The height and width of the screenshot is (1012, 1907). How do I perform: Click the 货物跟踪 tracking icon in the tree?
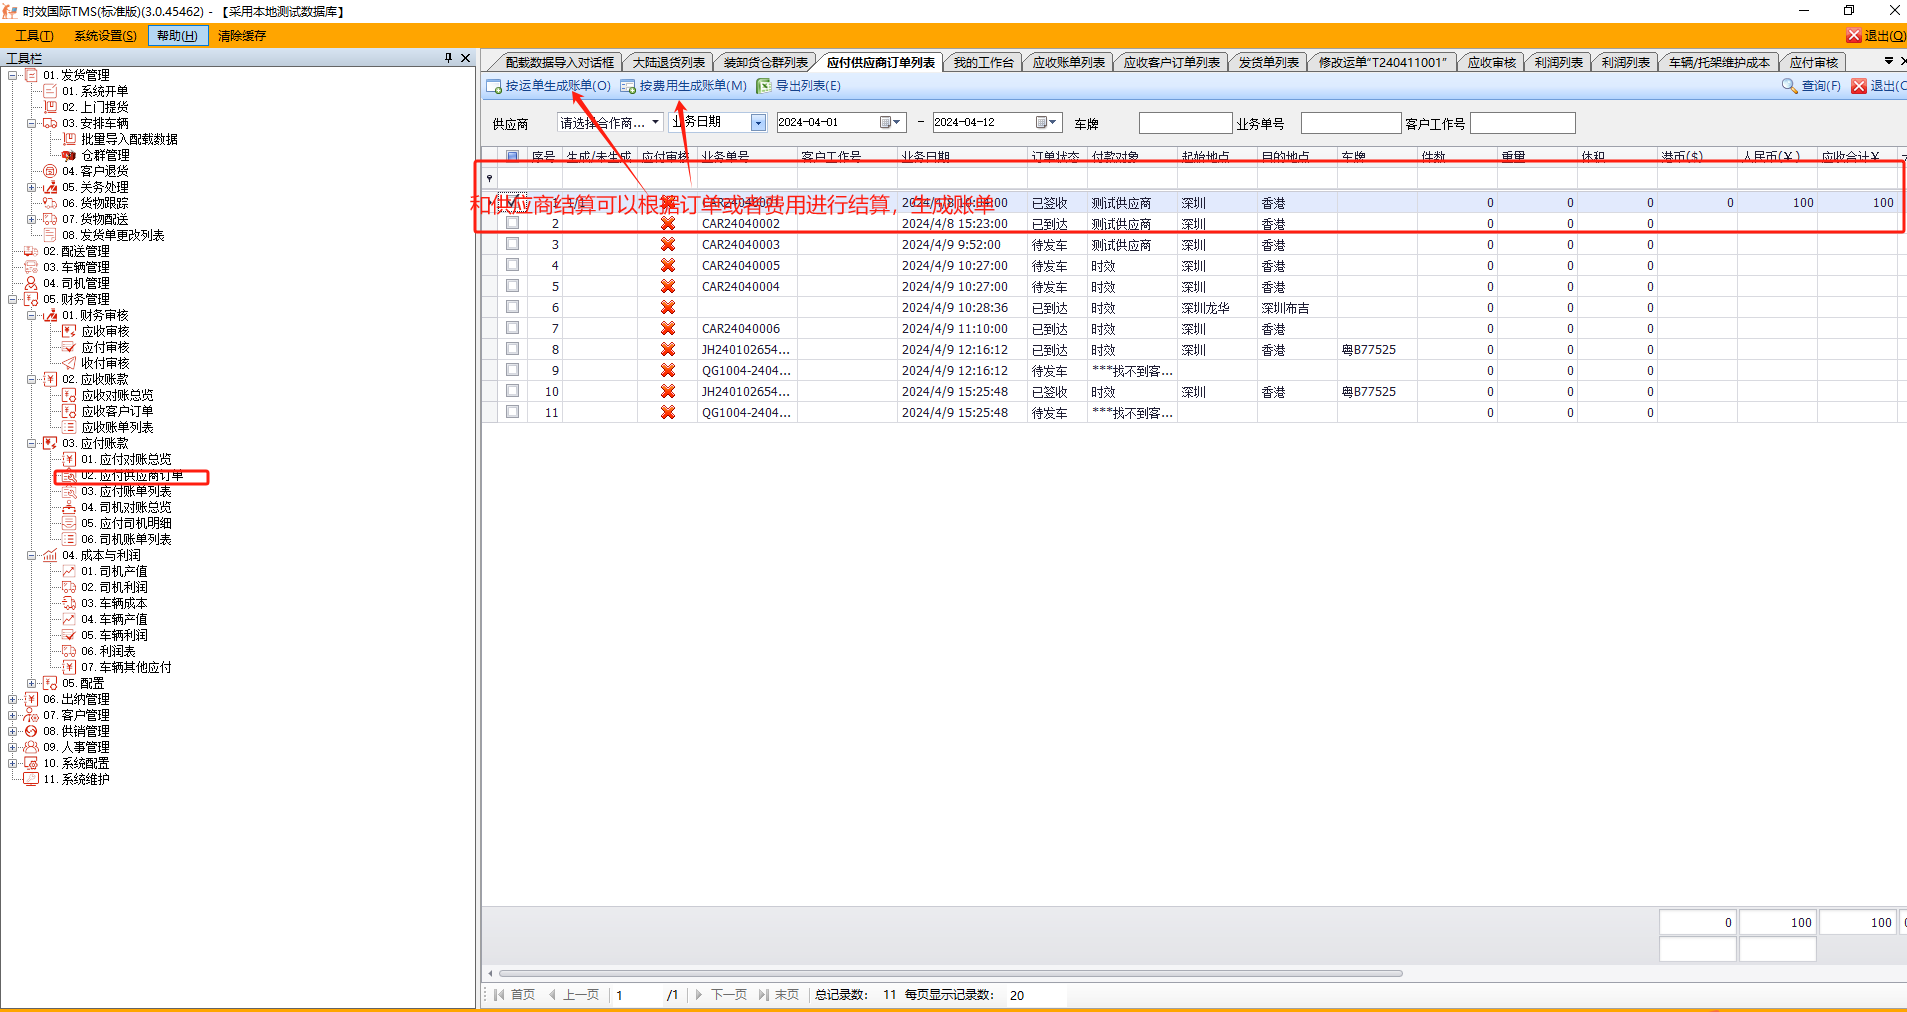[50, 203]
